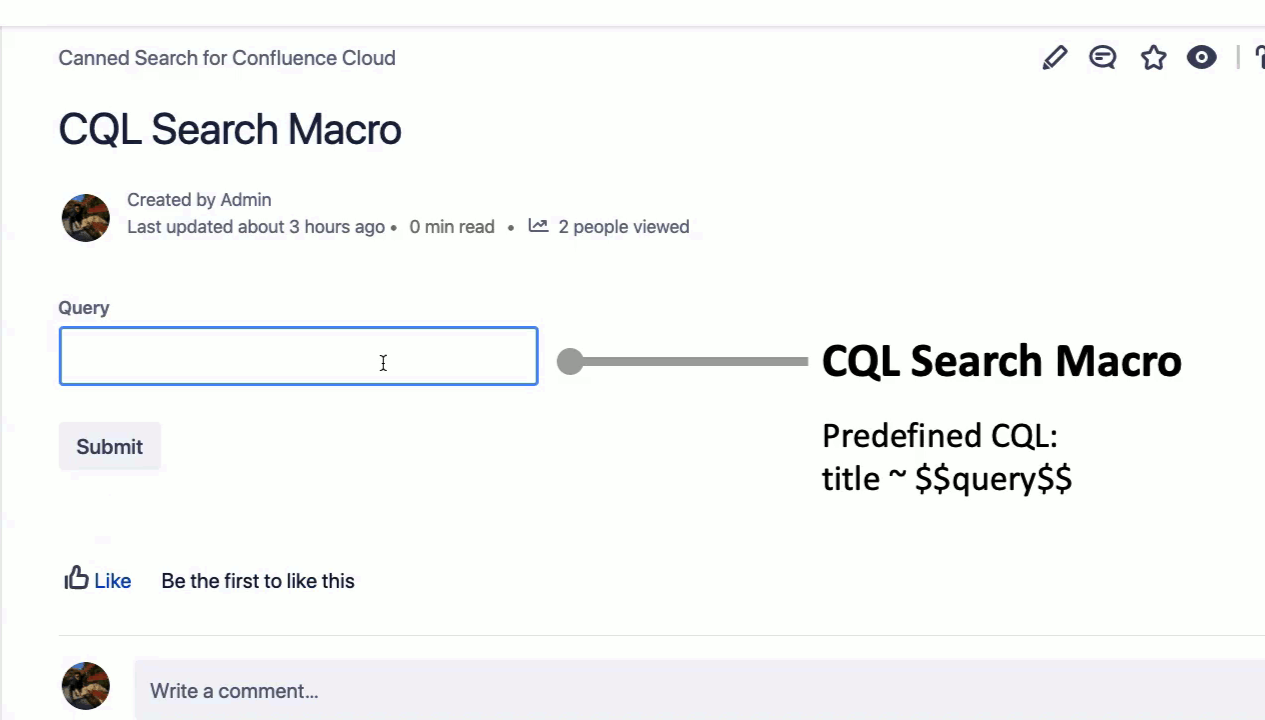
Task: Click the grey callout dot beside Query field
Action: [x=570, y=362]
